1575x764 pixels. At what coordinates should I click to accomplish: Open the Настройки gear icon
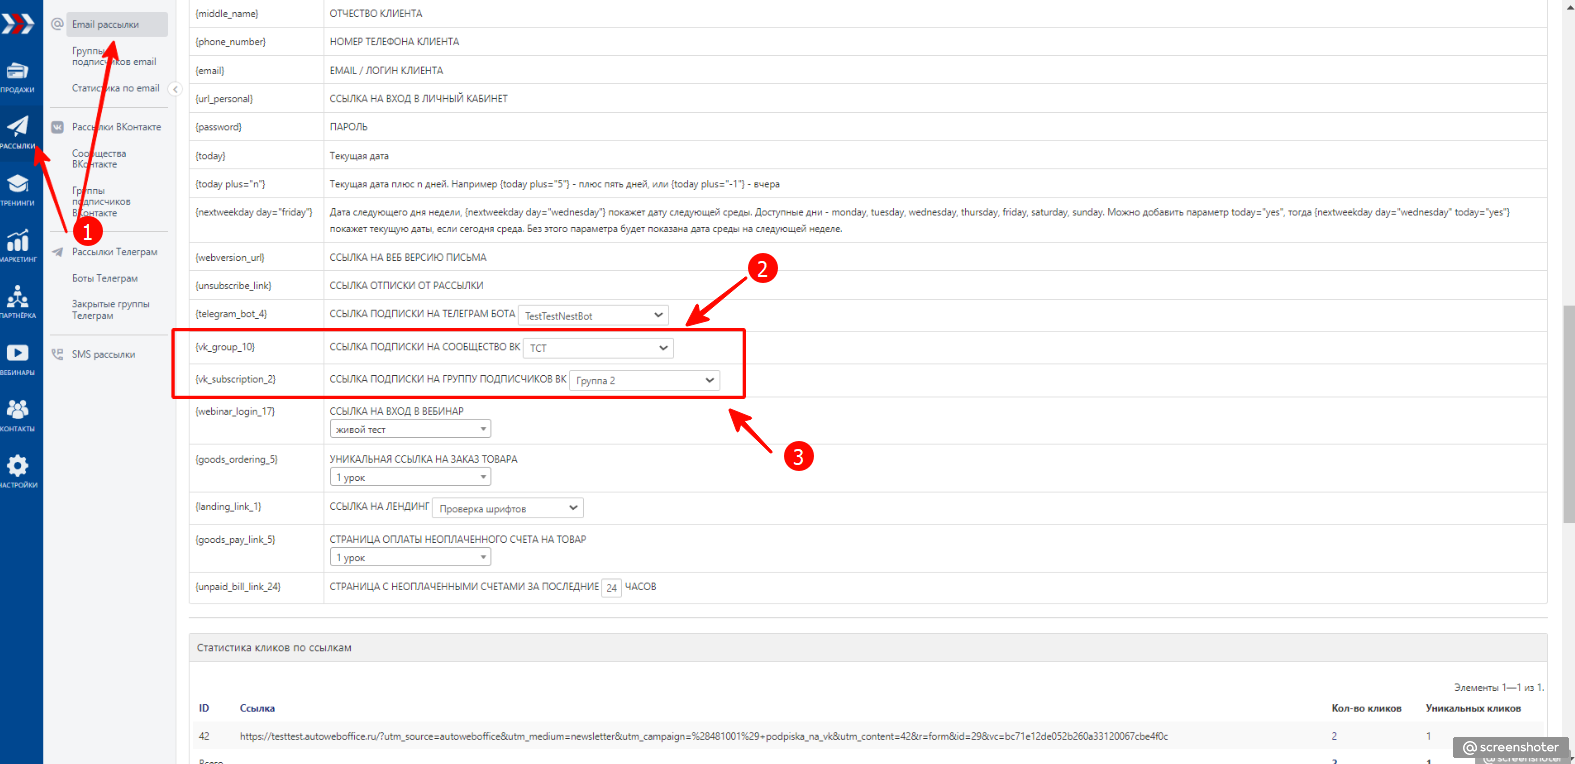[x=18, y=467]
